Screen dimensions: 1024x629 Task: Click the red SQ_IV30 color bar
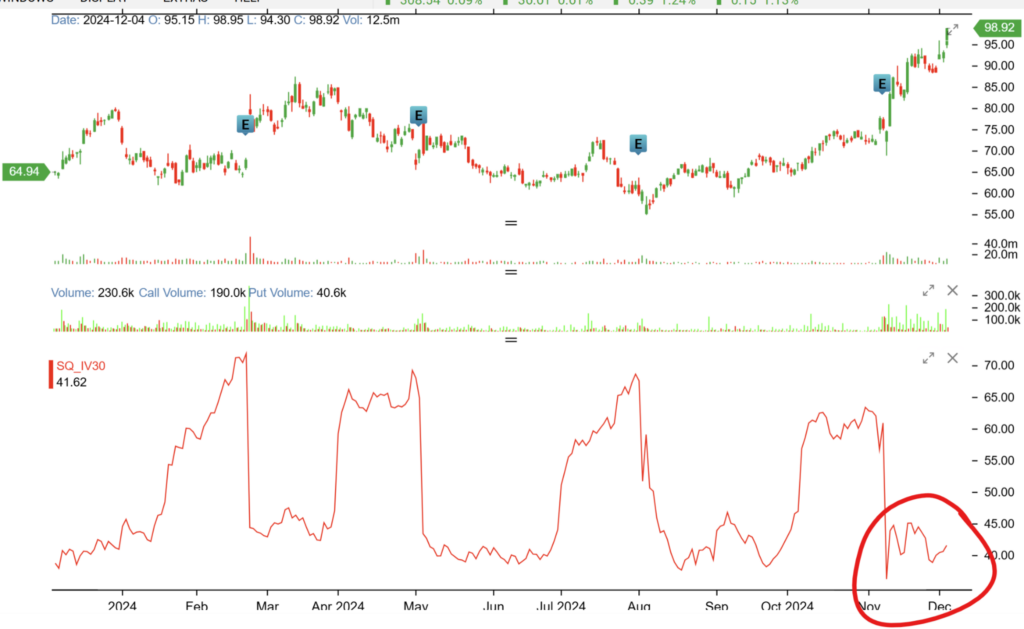(x=51, y=374)
